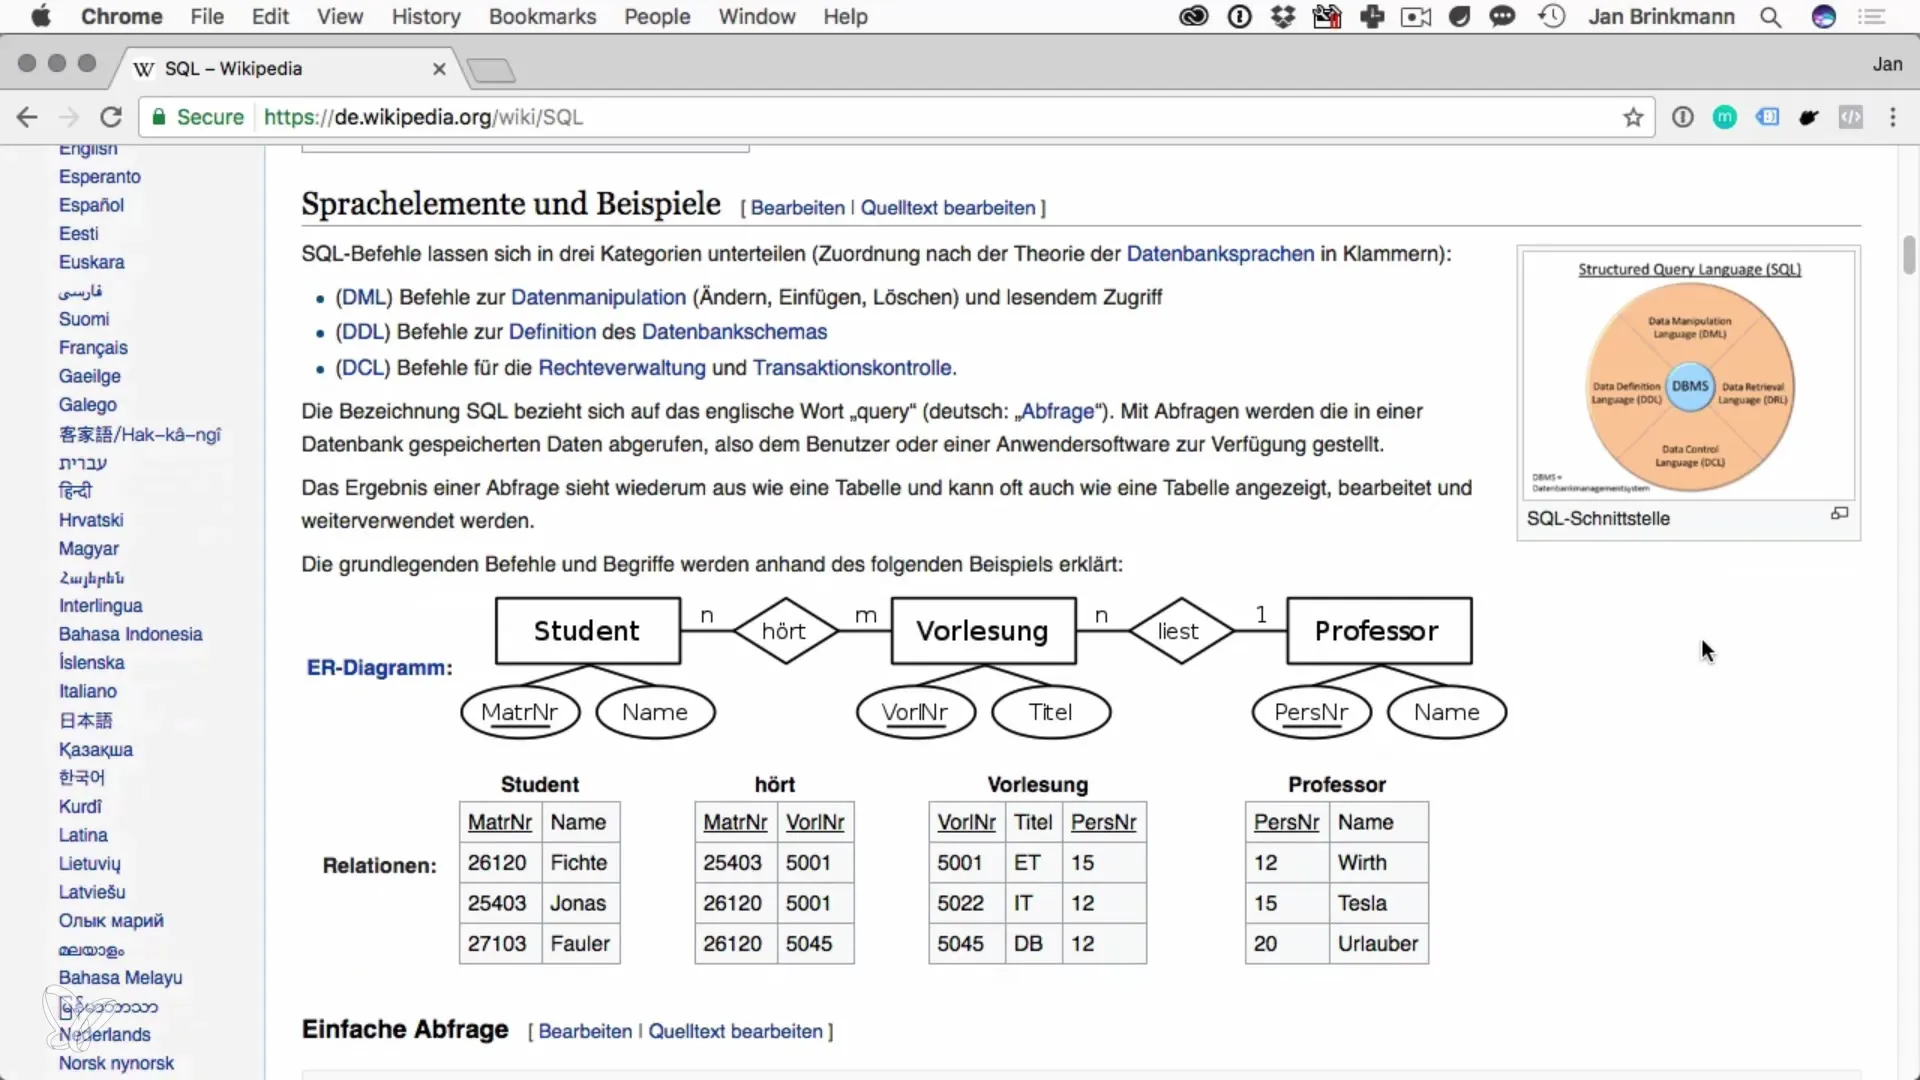This screenshot has height=1080, width=1920.
Task: Follow the Datenbanksprachen link
Action: pos(1220,254)
